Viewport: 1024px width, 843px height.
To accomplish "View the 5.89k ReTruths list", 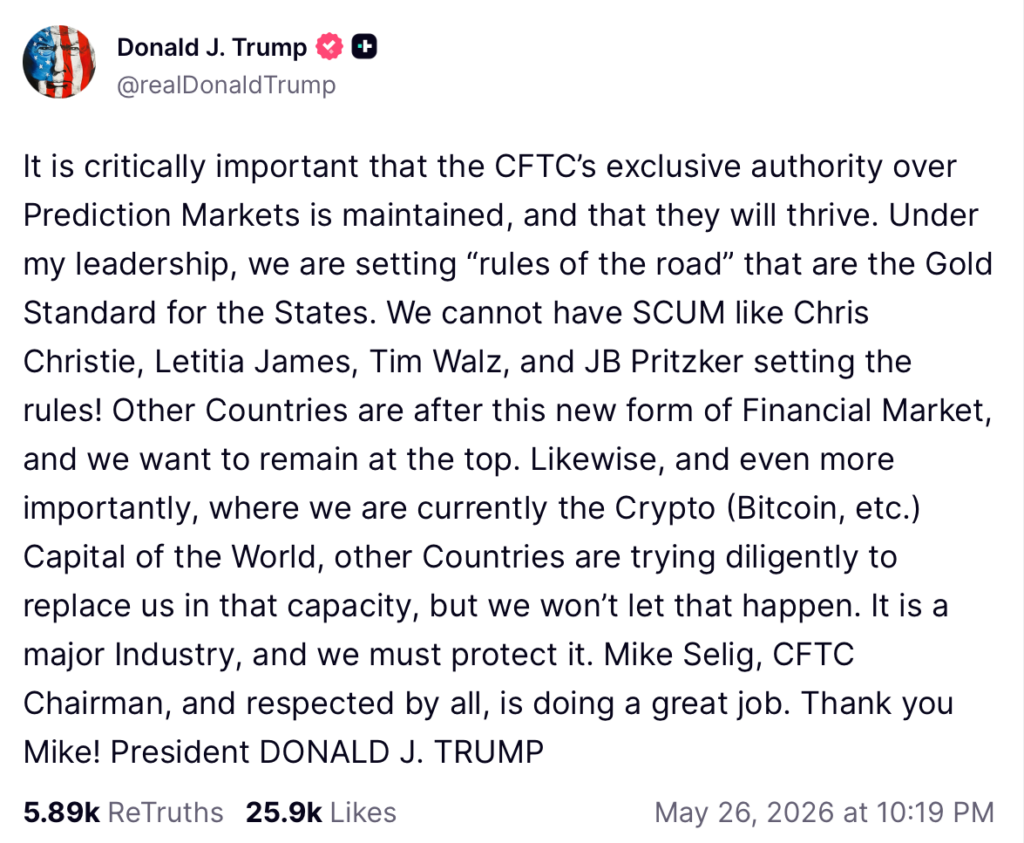I will point(123,813).
